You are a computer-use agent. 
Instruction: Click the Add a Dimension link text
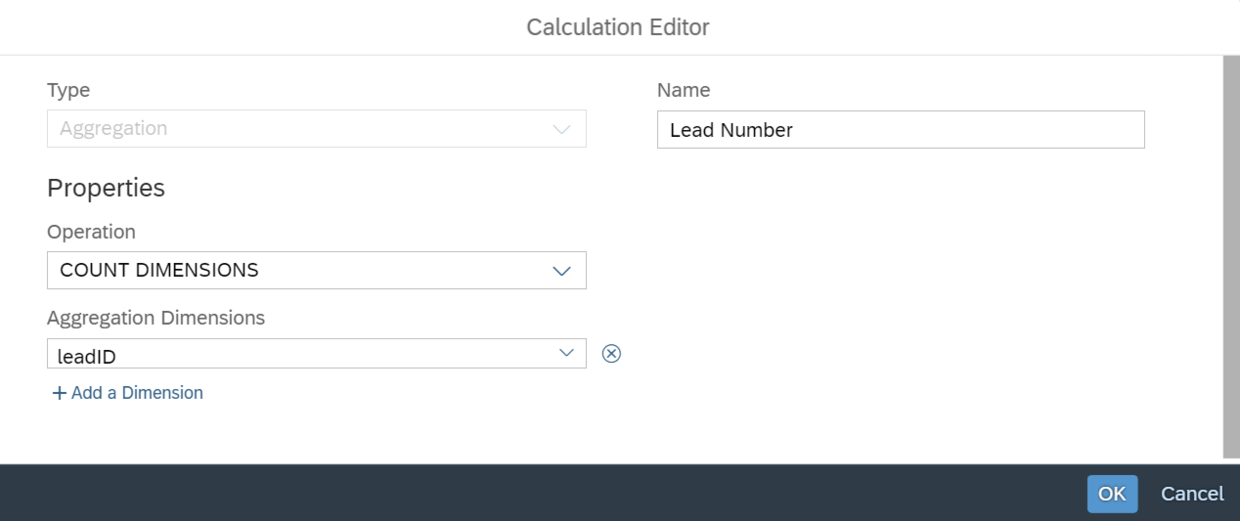[137, 393]
